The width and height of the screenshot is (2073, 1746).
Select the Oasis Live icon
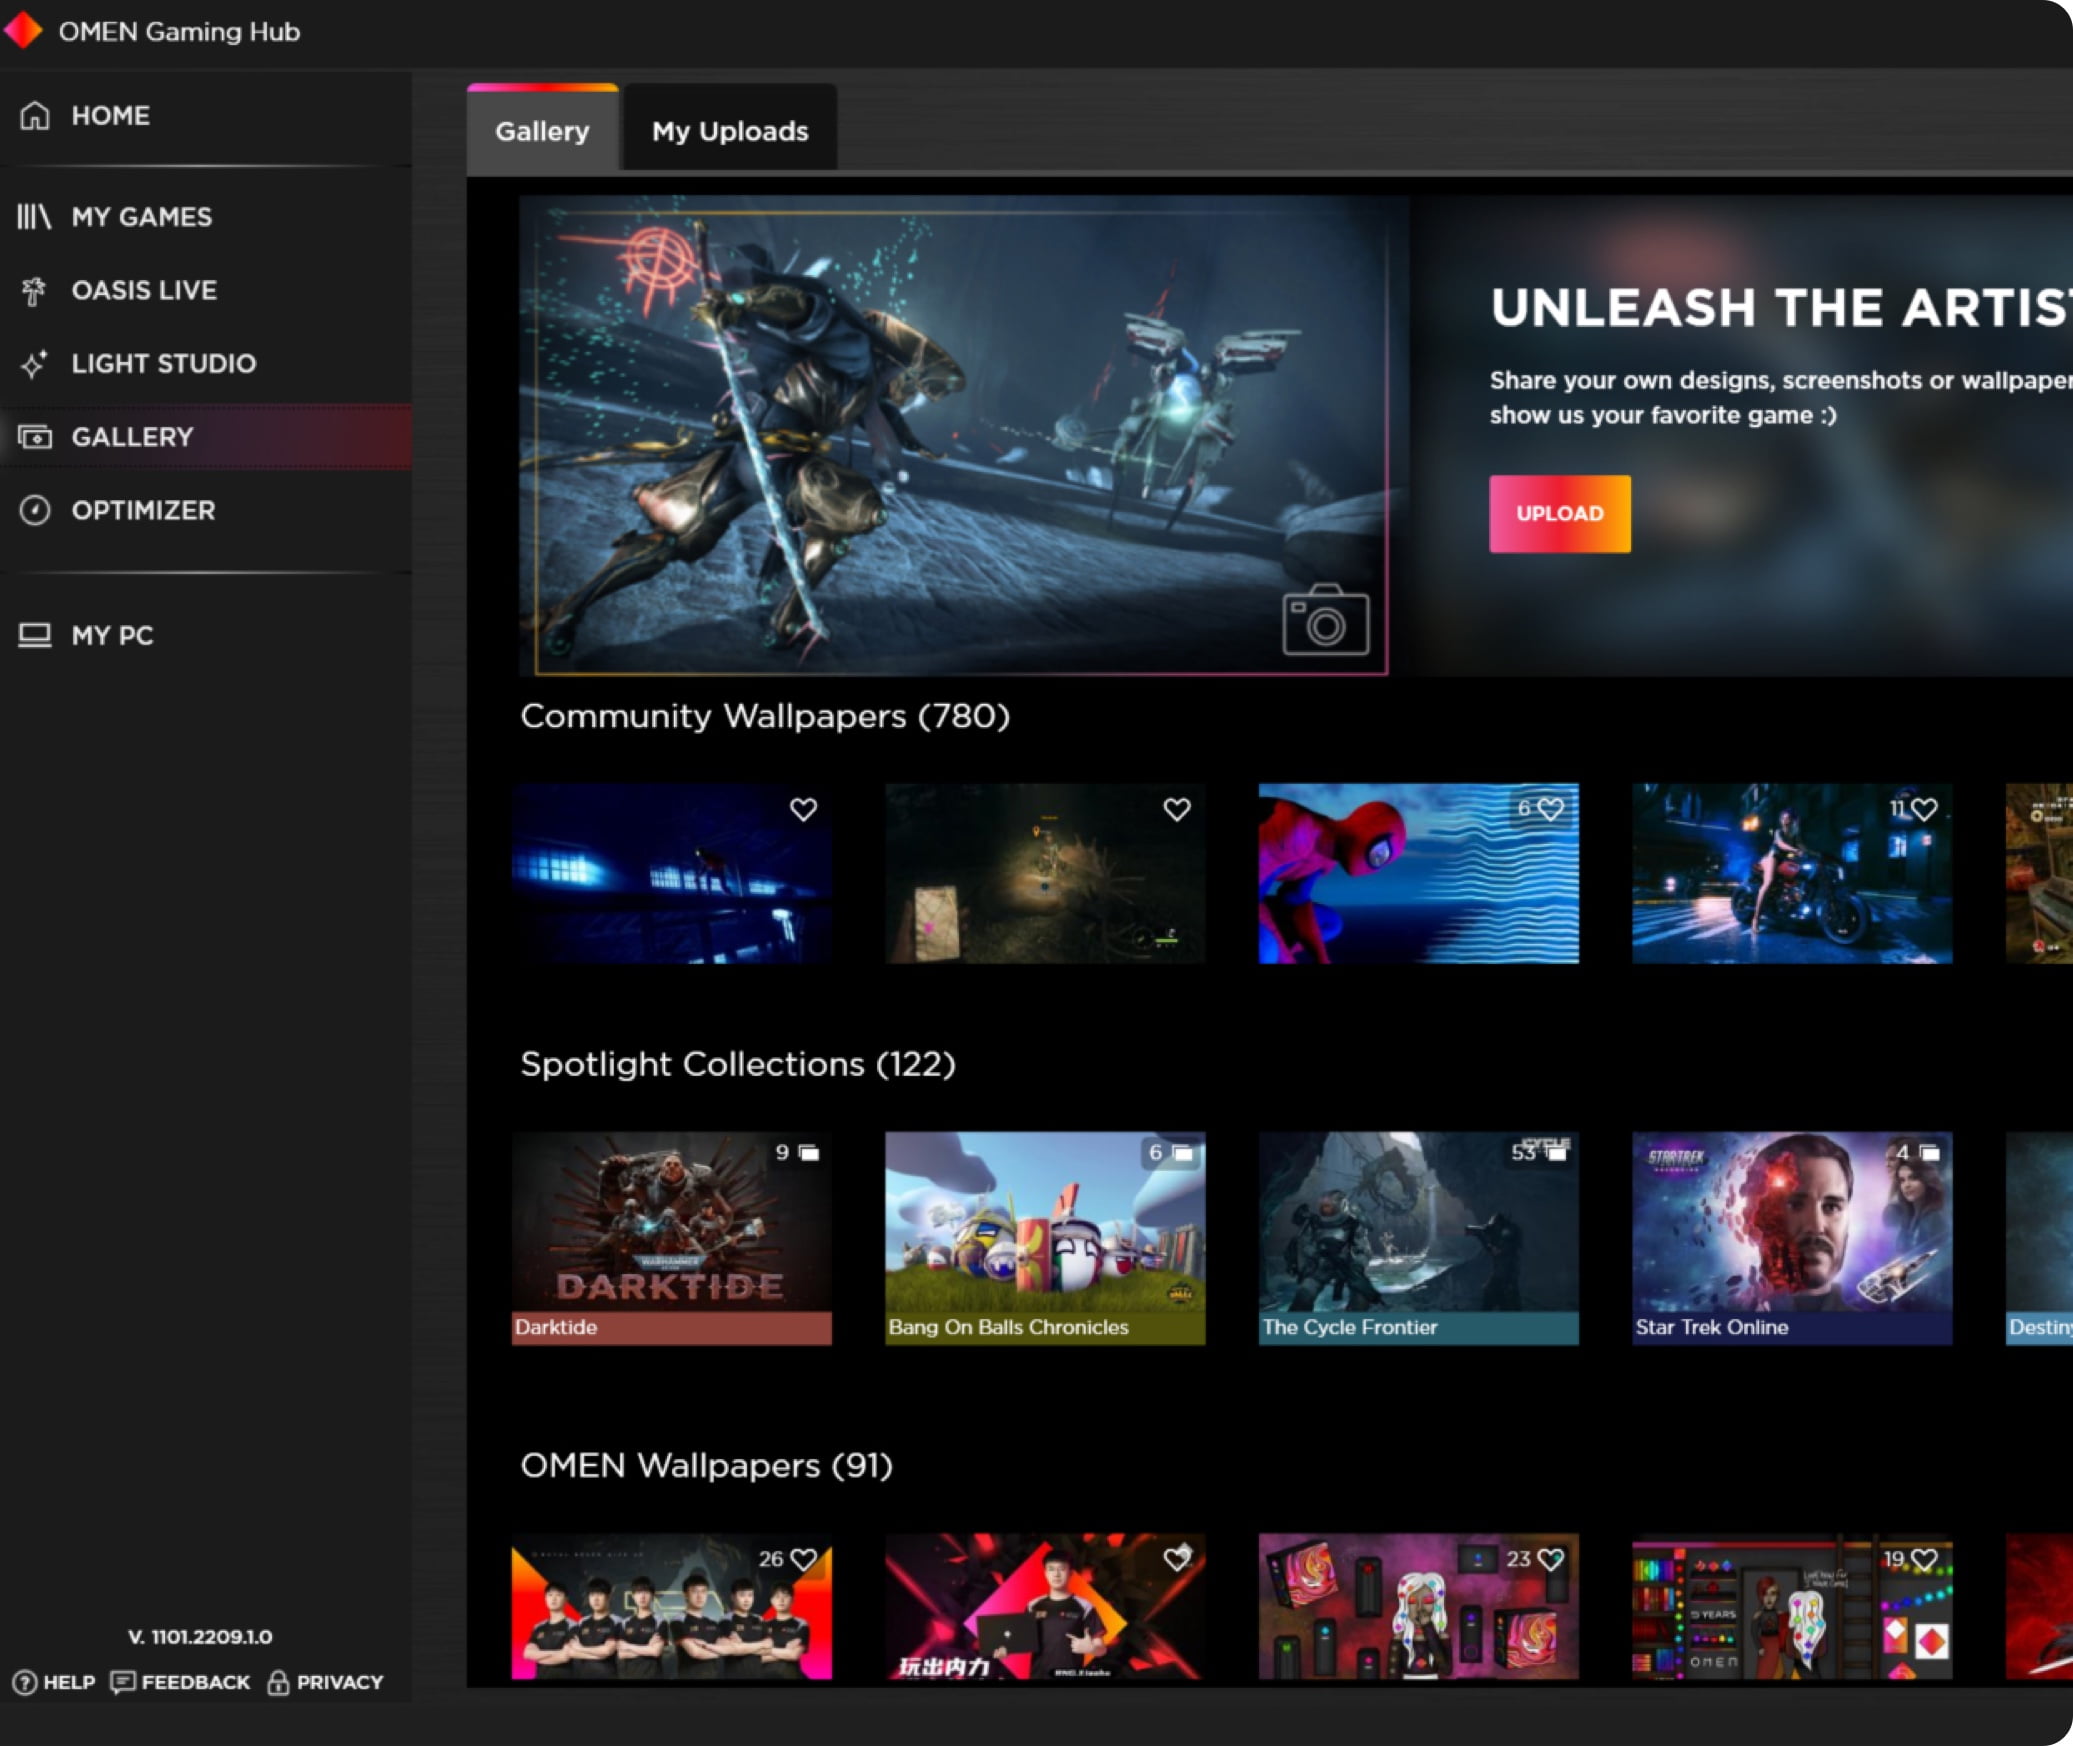pos(35,289)
